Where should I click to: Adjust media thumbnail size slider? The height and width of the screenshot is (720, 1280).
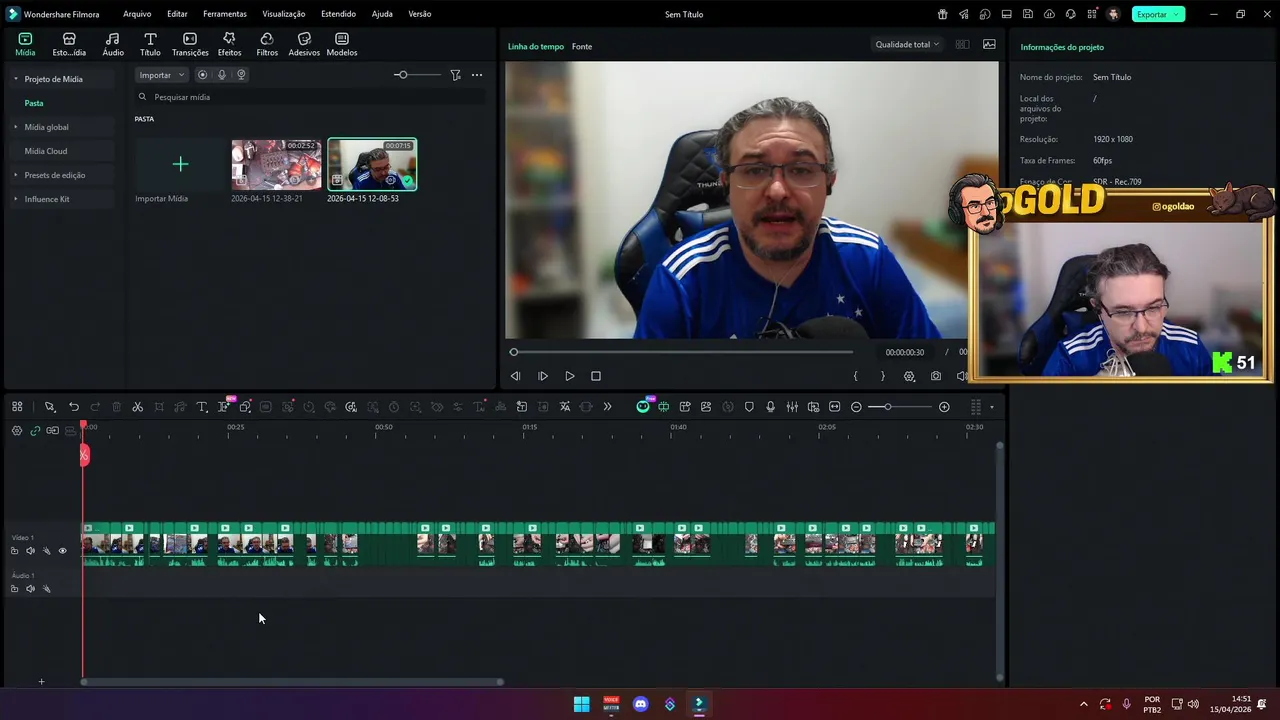(x=401, y=75)
